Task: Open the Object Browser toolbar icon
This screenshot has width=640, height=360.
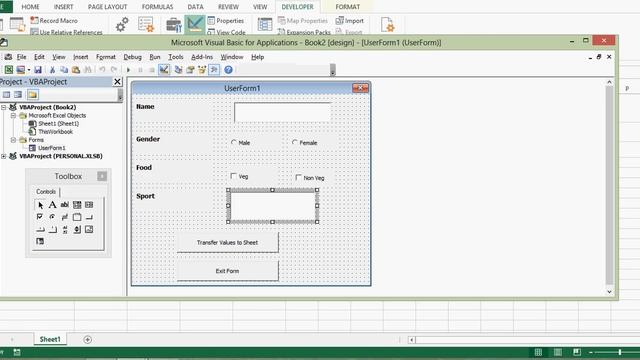Action: coord(202,70)
